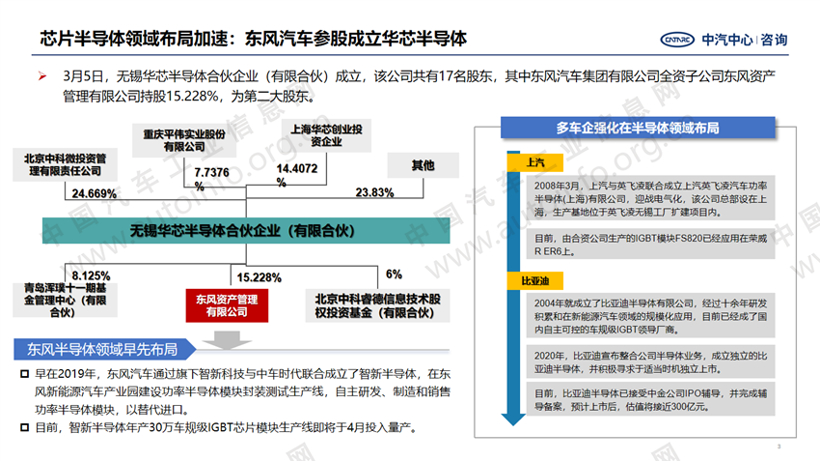820x461 pixels.
Task: Select the 青岛浑璞十一期基金管理中心 box
Action: click(x=68, y=299)
